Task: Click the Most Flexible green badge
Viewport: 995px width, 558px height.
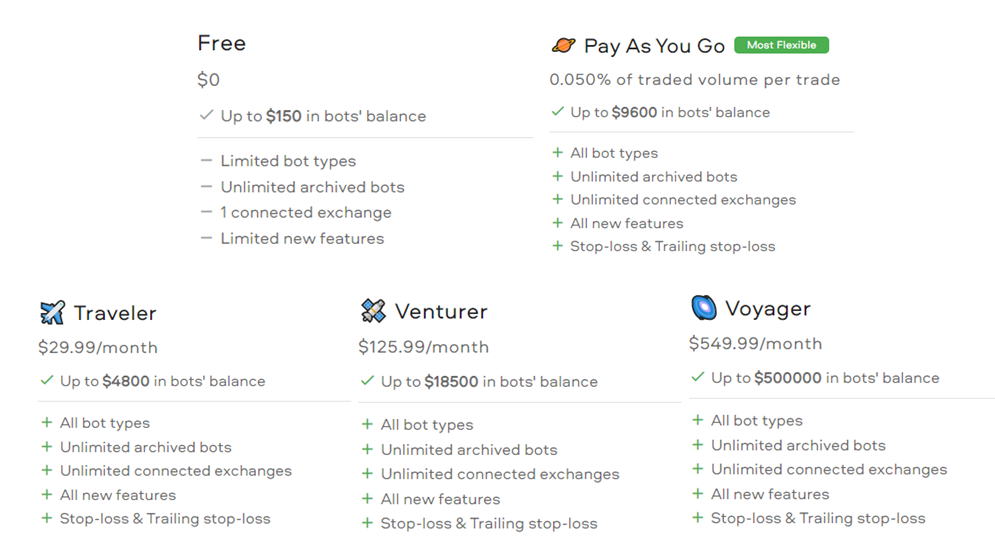Action: pyautogui.click(x=781, y=45)
